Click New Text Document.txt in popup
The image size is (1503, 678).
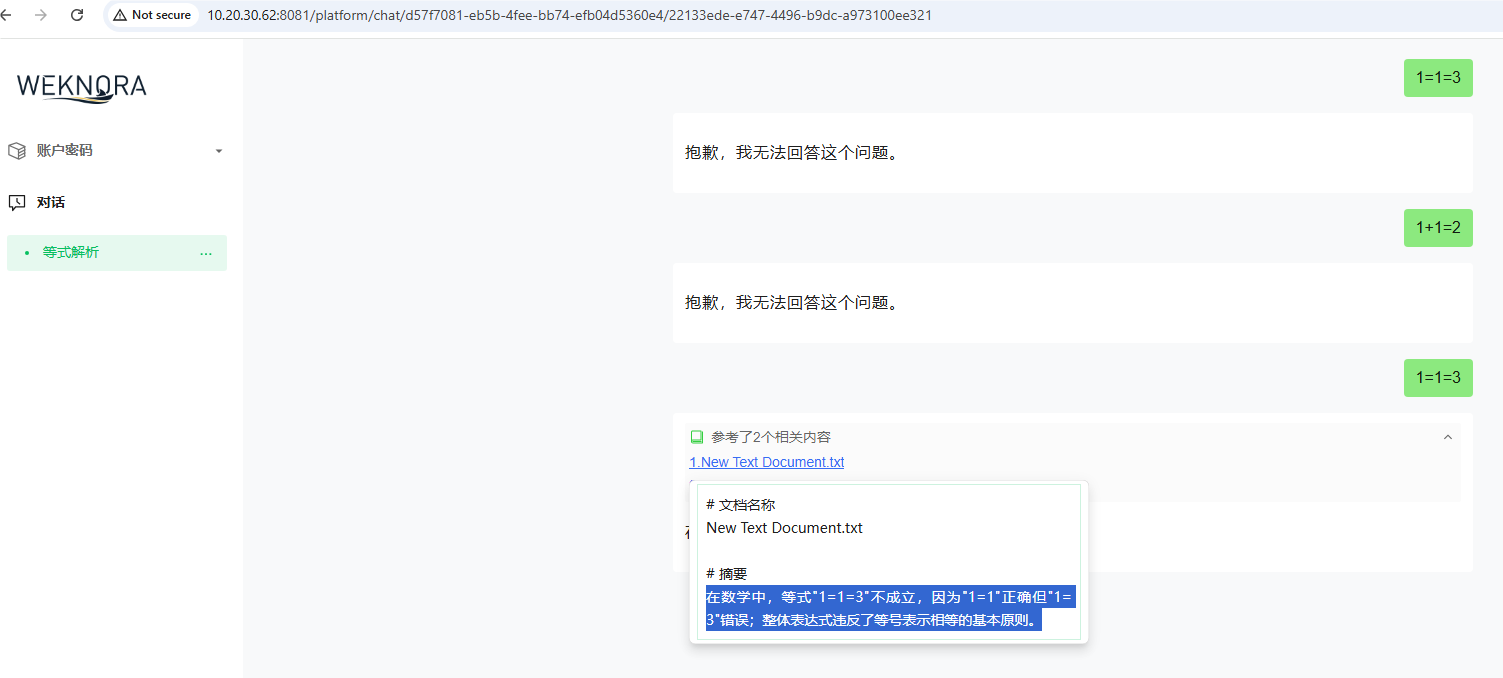coord(785,528)
